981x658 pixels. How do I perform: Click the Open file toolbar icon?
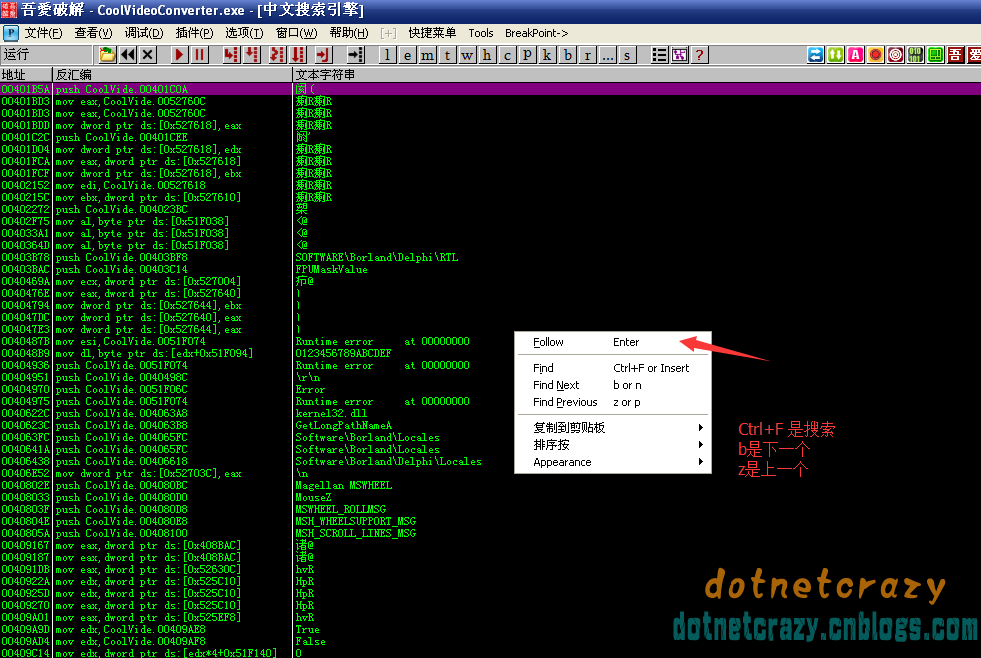[x=108, y=55]
